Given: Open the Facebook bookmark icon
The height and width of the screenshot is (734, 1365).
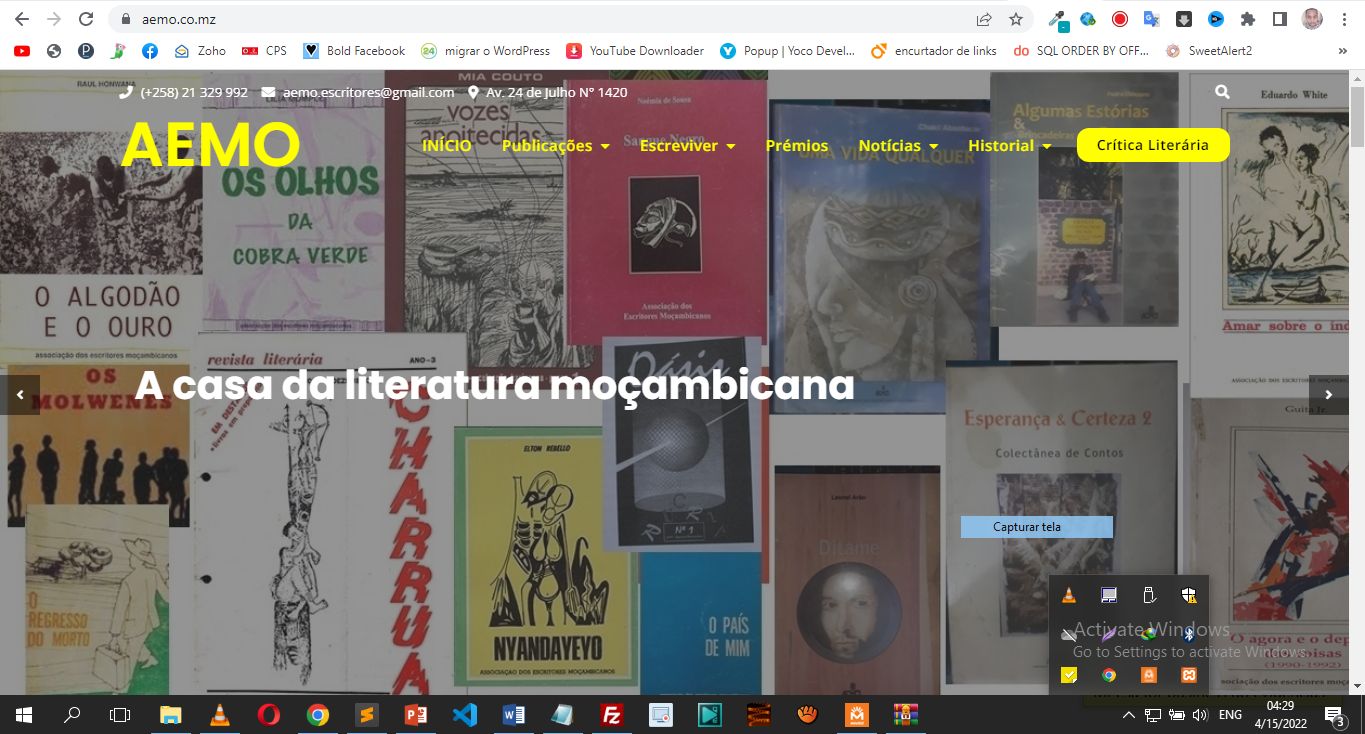Looking at the screenshot, I should tap(150, 50).
